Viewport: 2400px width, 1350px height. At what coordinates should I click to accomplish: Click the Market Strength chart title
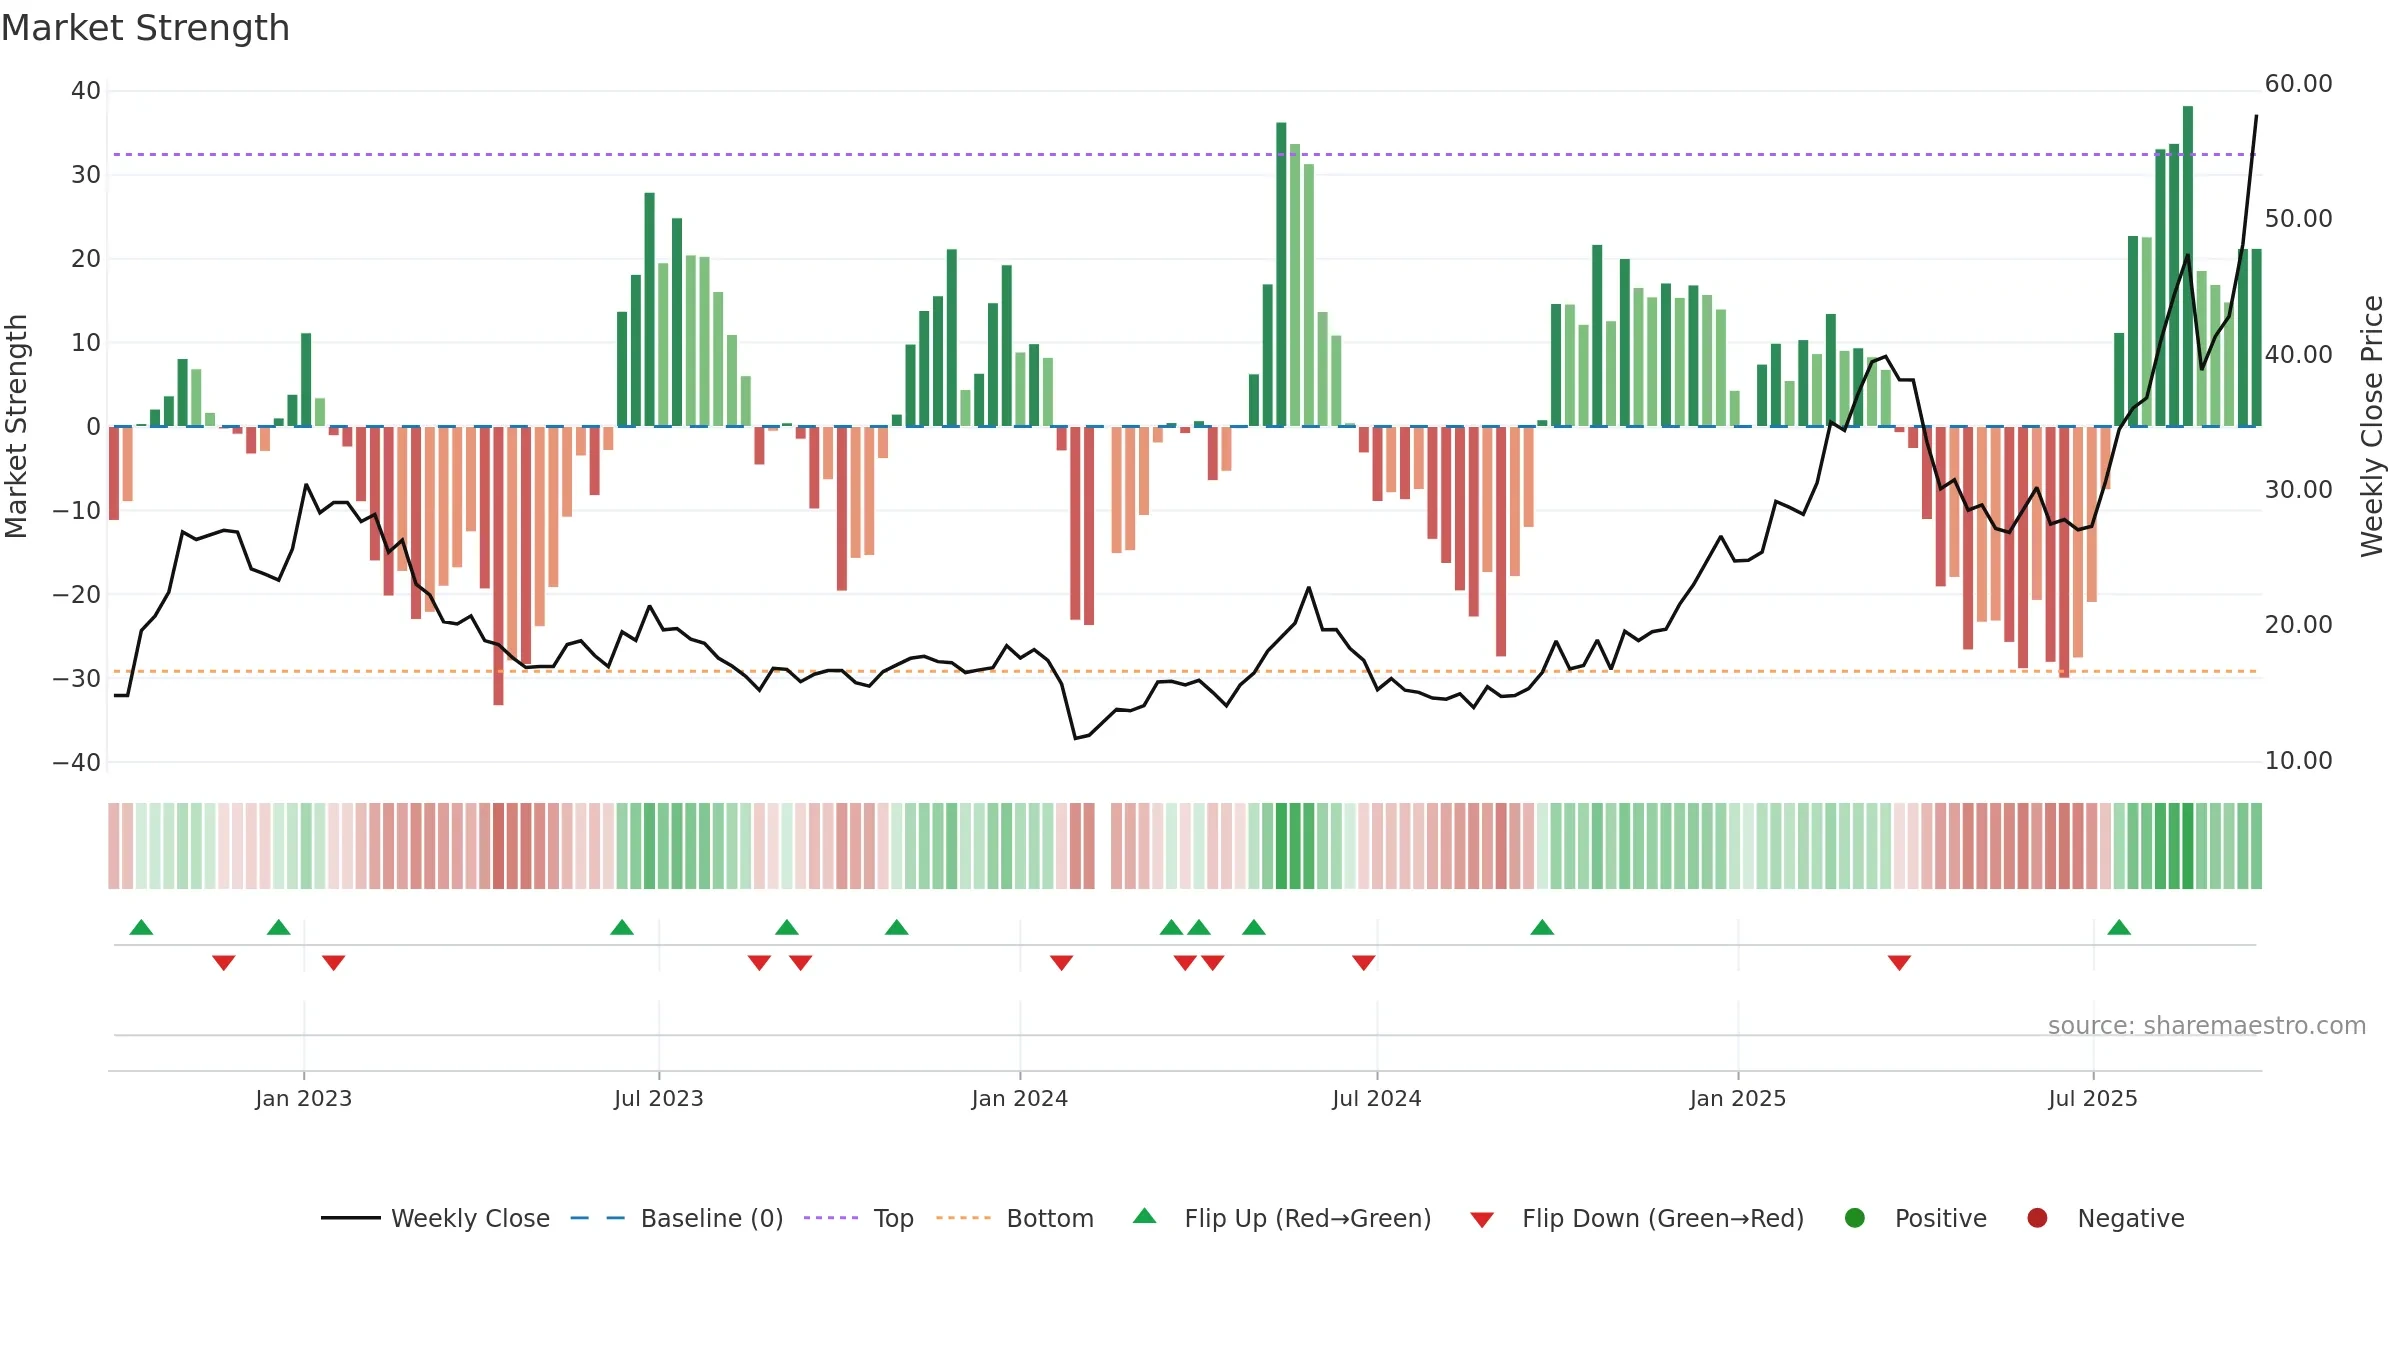[x=145, y=28]
